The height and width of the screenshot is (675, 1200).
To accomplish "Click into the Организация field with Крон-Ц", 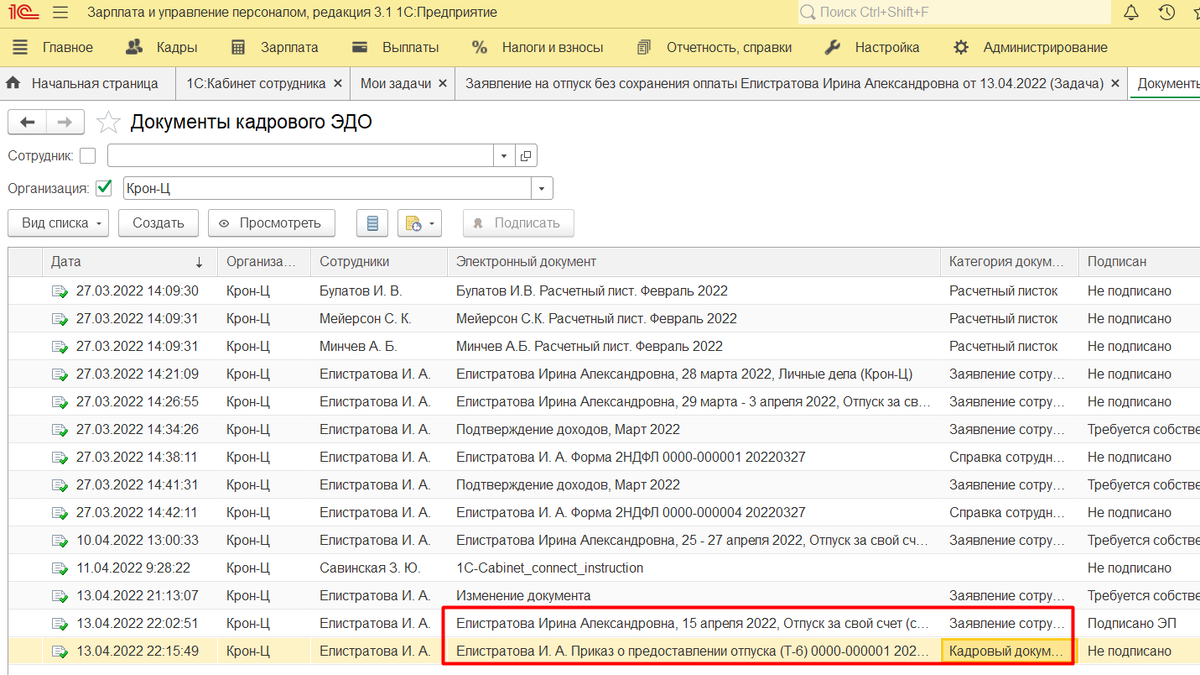I will tap(327, 188).
